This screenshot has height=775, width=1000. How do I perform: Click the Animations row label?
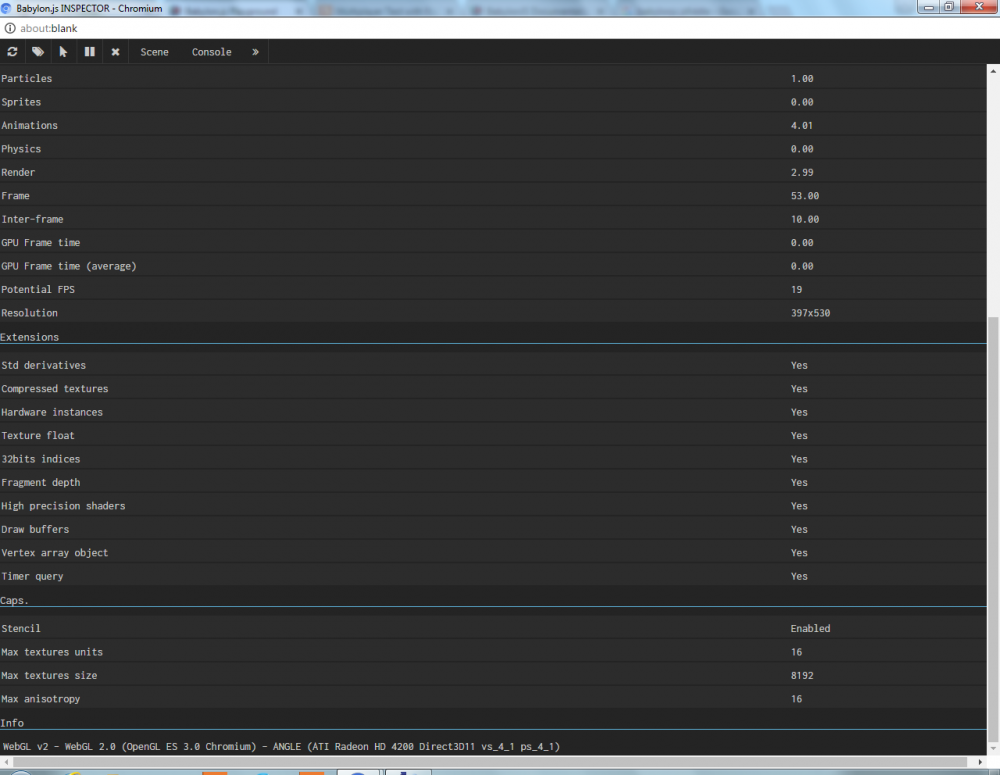click(29, 126)
